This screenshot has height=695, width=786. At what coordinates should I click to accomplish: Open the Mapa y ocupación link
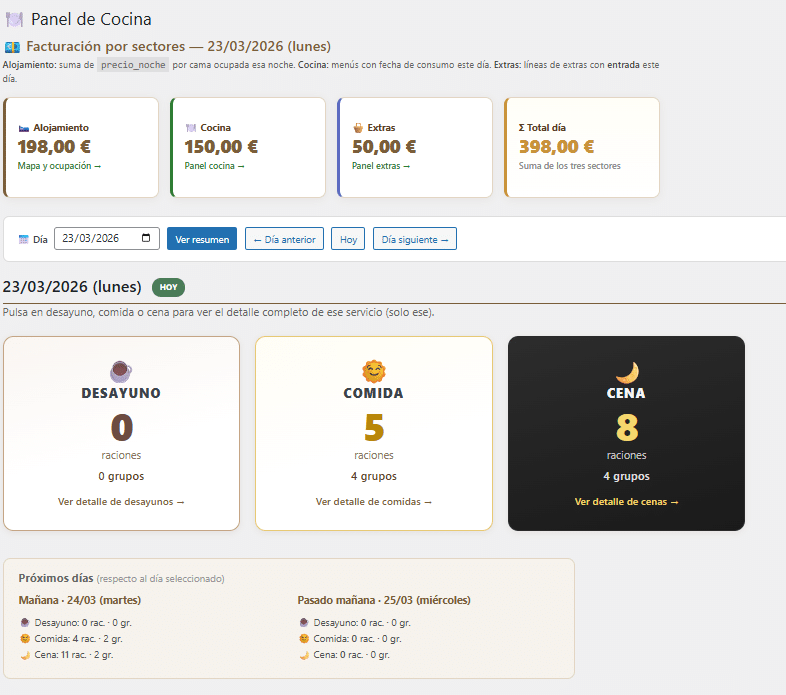pyautogui.click(x=59, y=166)
